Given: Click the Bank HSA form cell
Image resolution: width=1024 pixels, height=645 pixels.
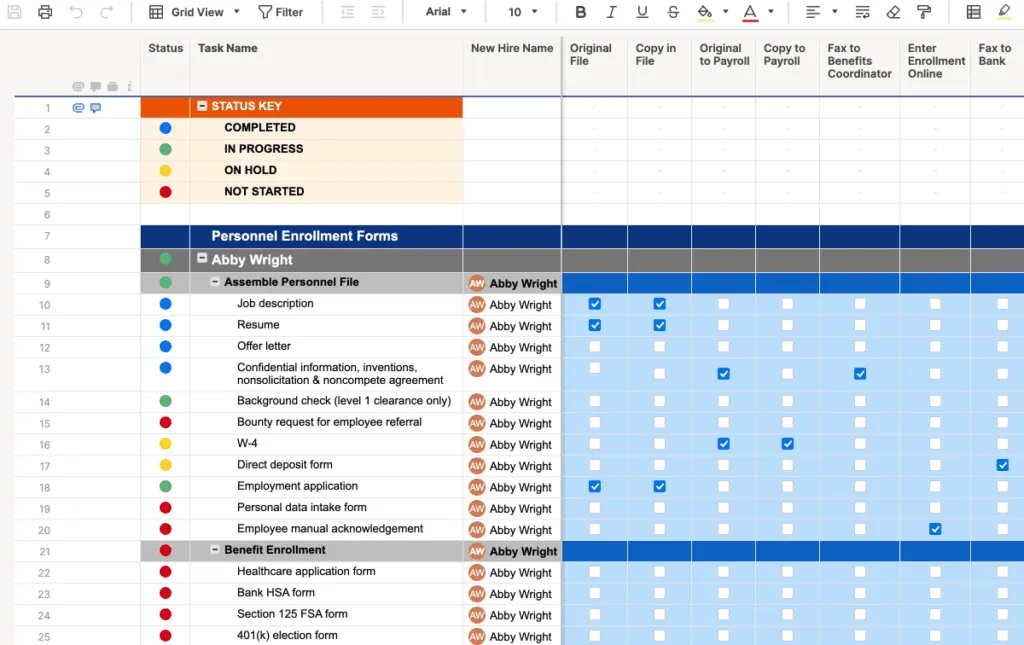Looking at the screenshot, I should point(327,593).
